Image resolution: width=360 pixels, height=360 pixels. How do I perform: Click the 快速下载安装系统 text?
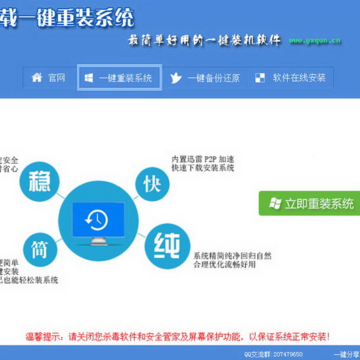203,168
